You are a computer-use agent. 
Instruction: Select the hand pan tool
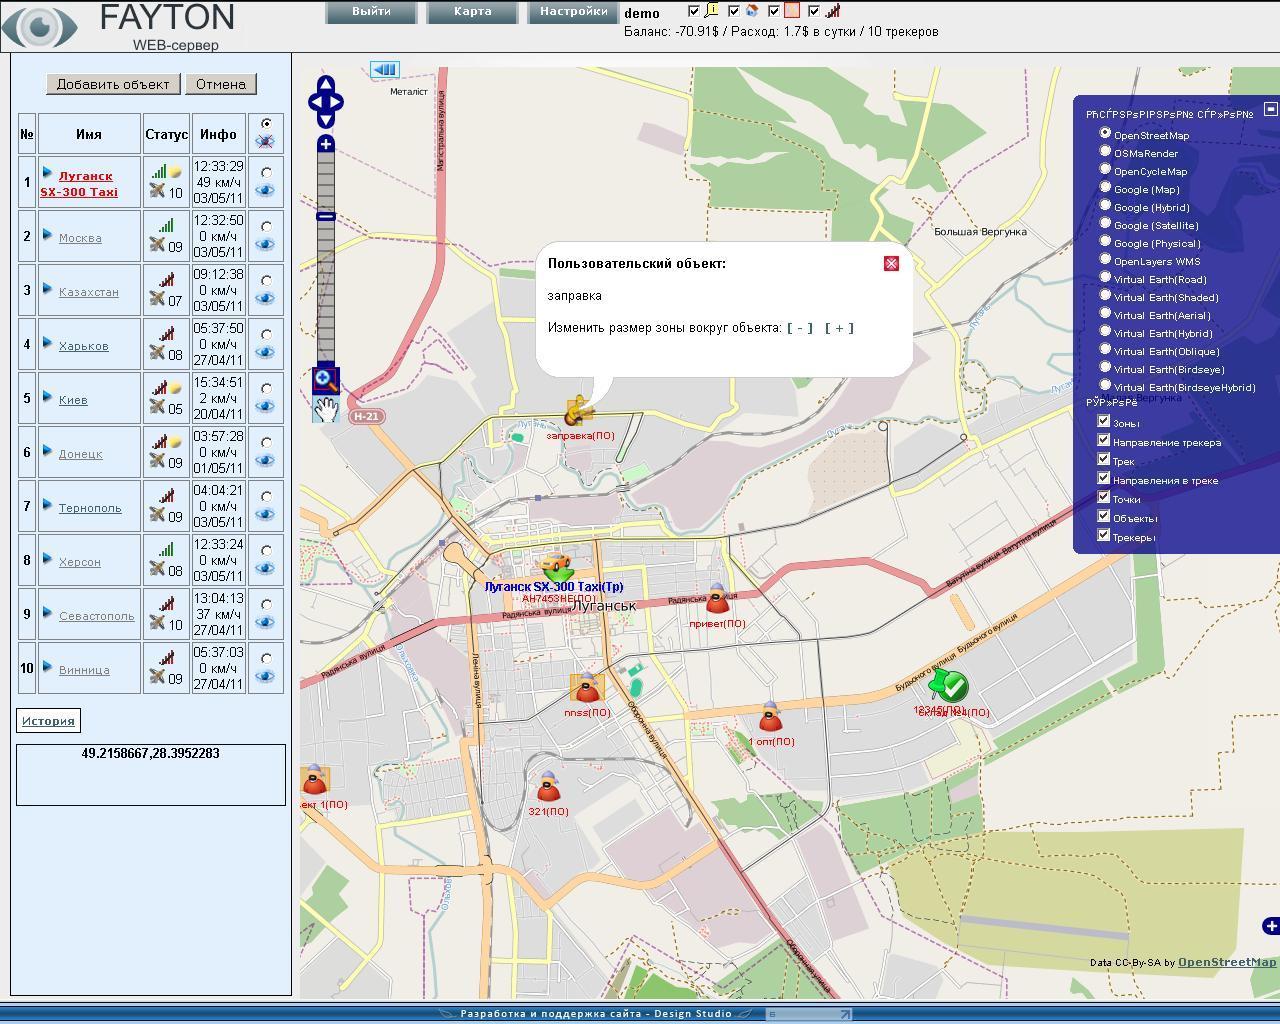326,408
